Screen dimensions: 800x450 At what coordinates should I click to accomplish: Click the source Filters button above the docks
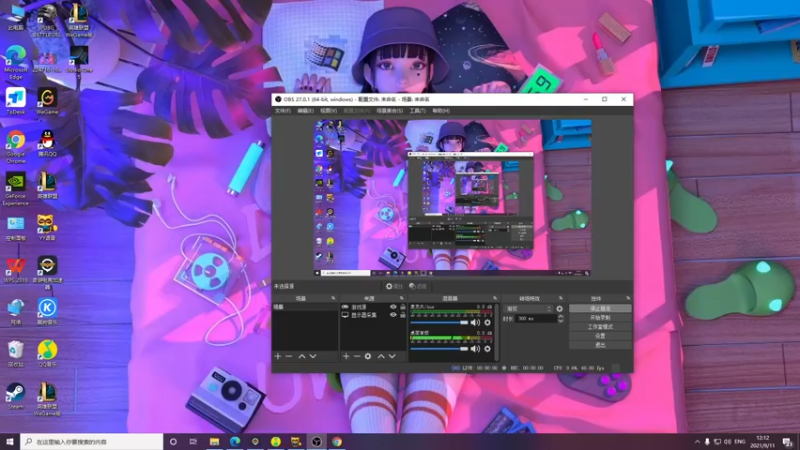(418, 286)
